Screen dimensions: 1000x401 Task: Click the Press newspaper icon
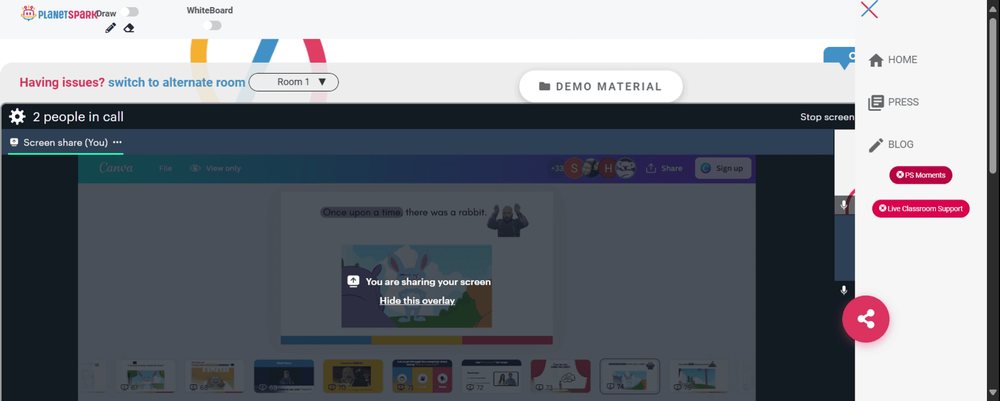pyautogui.click(x=876, y=103)
